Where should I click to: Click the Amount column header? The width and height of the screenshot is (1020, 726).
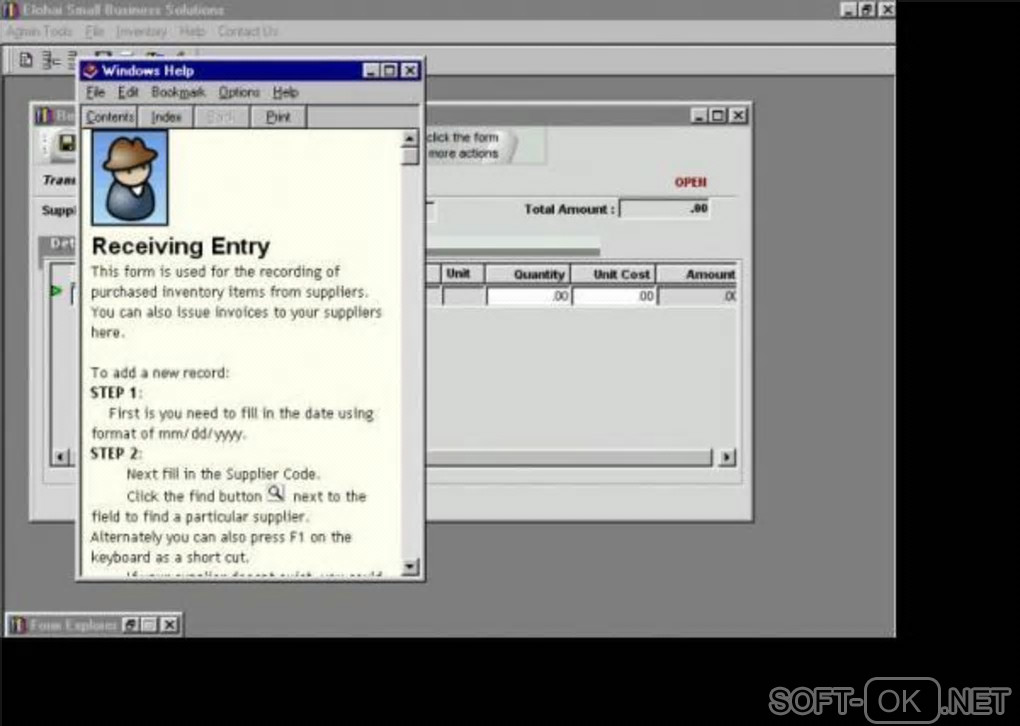coord(697,274)
